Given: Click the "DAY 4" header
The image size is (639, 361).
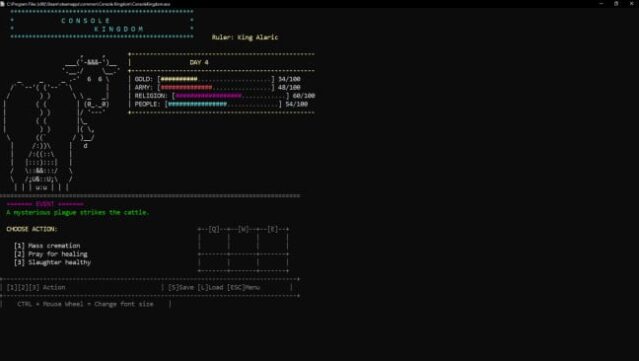Looking at the screenshot, I should (x=199, y=62).
